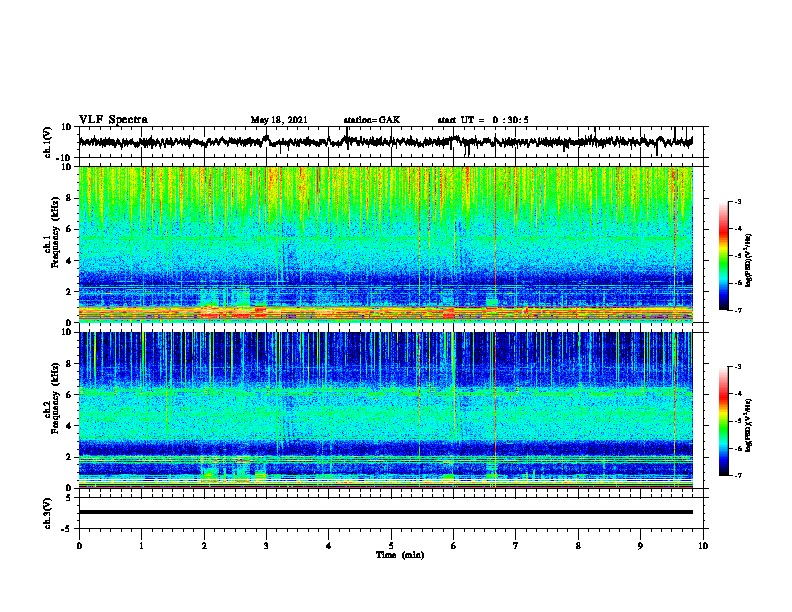Image resolution: width=792 pixels, height=612 pixels.
Task: Click time axis tick label "9"
Action: pos(640,546)
